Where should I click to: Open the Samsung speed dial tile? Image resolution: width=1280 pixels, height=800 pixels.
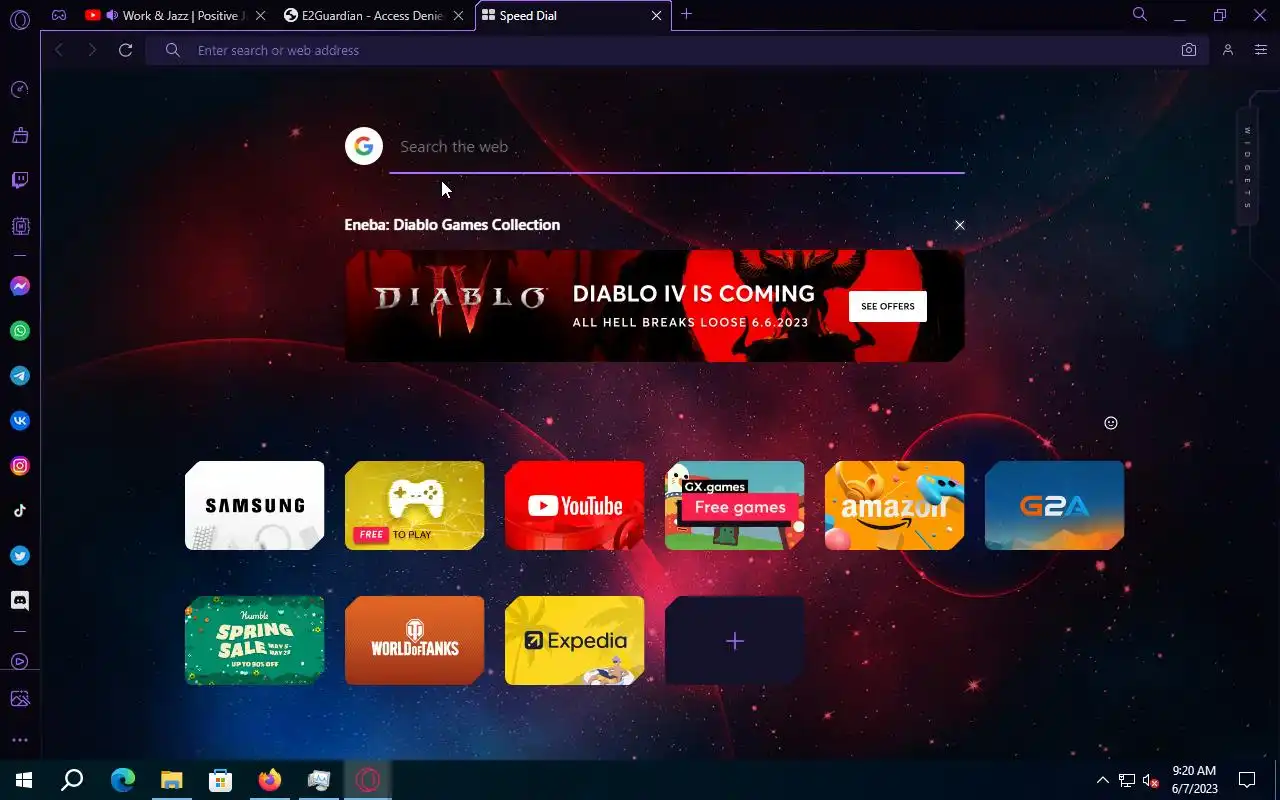pos(255,506)
